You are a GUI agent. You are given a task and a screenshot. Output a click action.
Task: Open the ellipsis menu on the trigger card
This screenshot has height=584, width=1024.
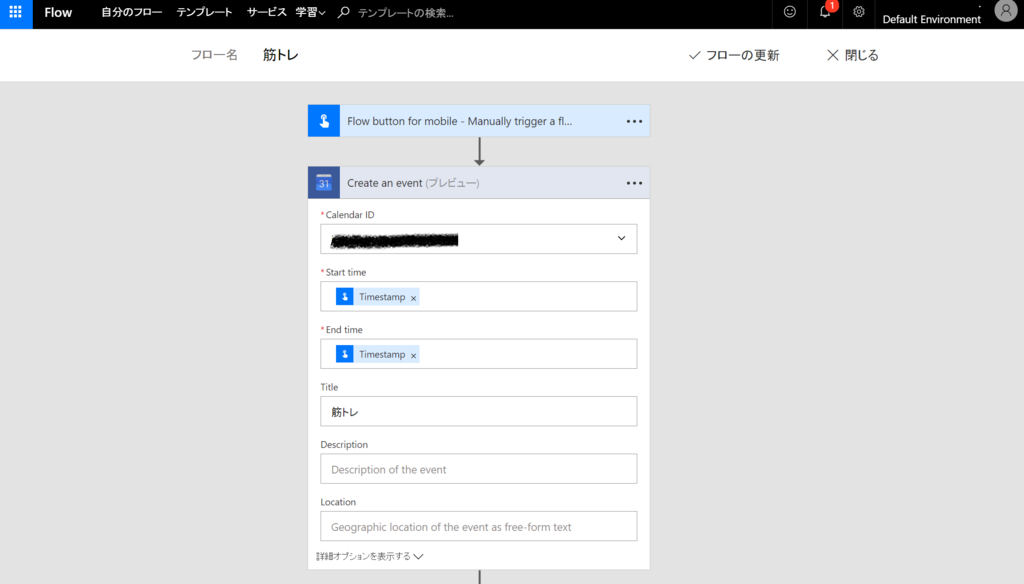pyautogui.click(x=634, y=119)
